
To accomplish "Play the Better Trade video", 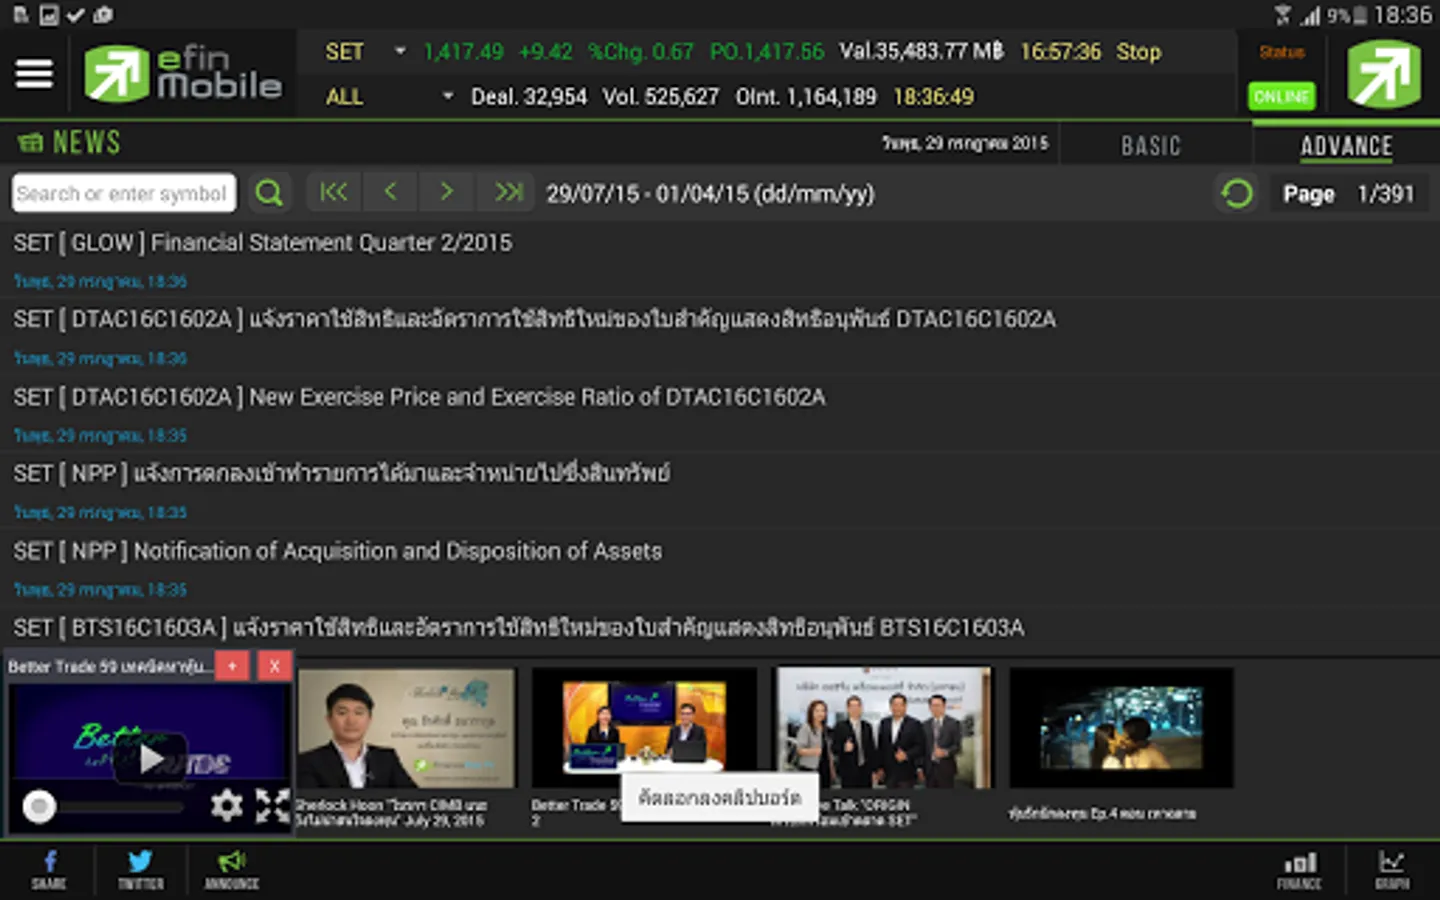I will point(151,759).
